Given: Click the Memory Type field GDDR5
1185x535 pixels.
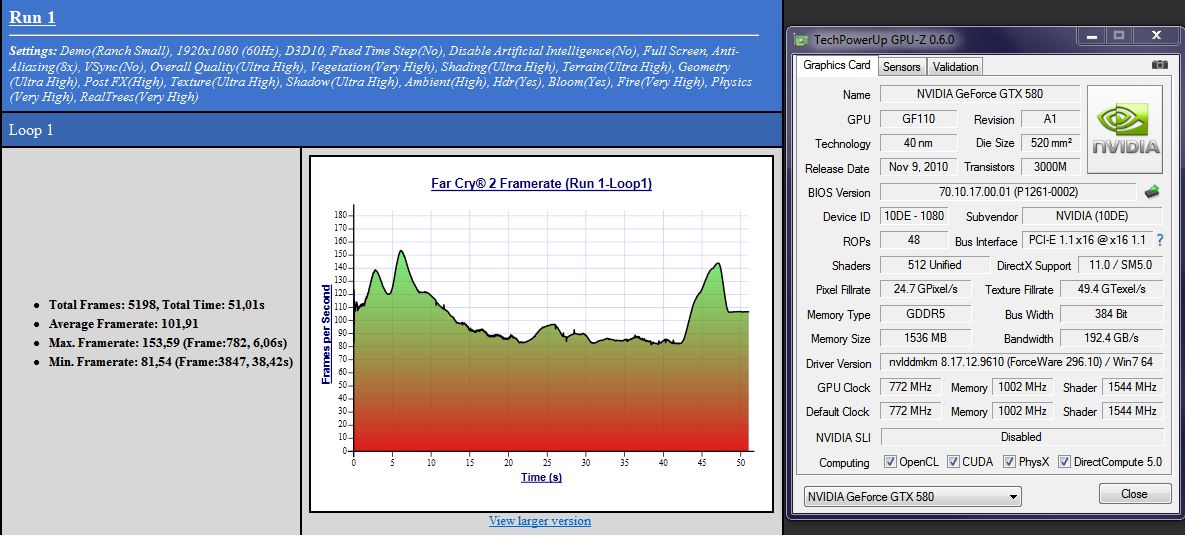Looking at the screenshot, I should click(x=924, y=314).
